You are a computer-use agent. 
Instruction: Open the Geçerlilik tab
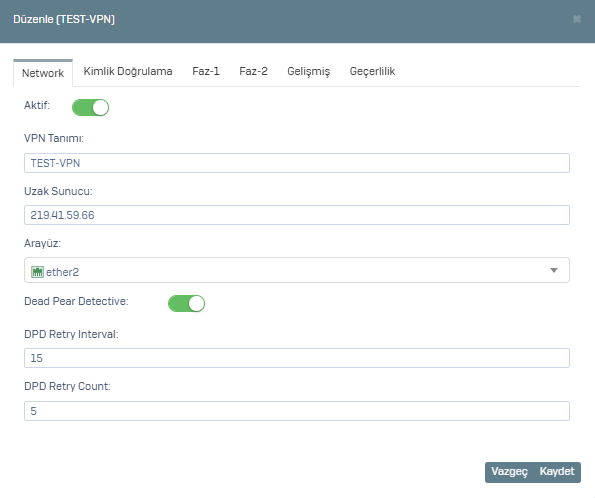coord(372,71)
